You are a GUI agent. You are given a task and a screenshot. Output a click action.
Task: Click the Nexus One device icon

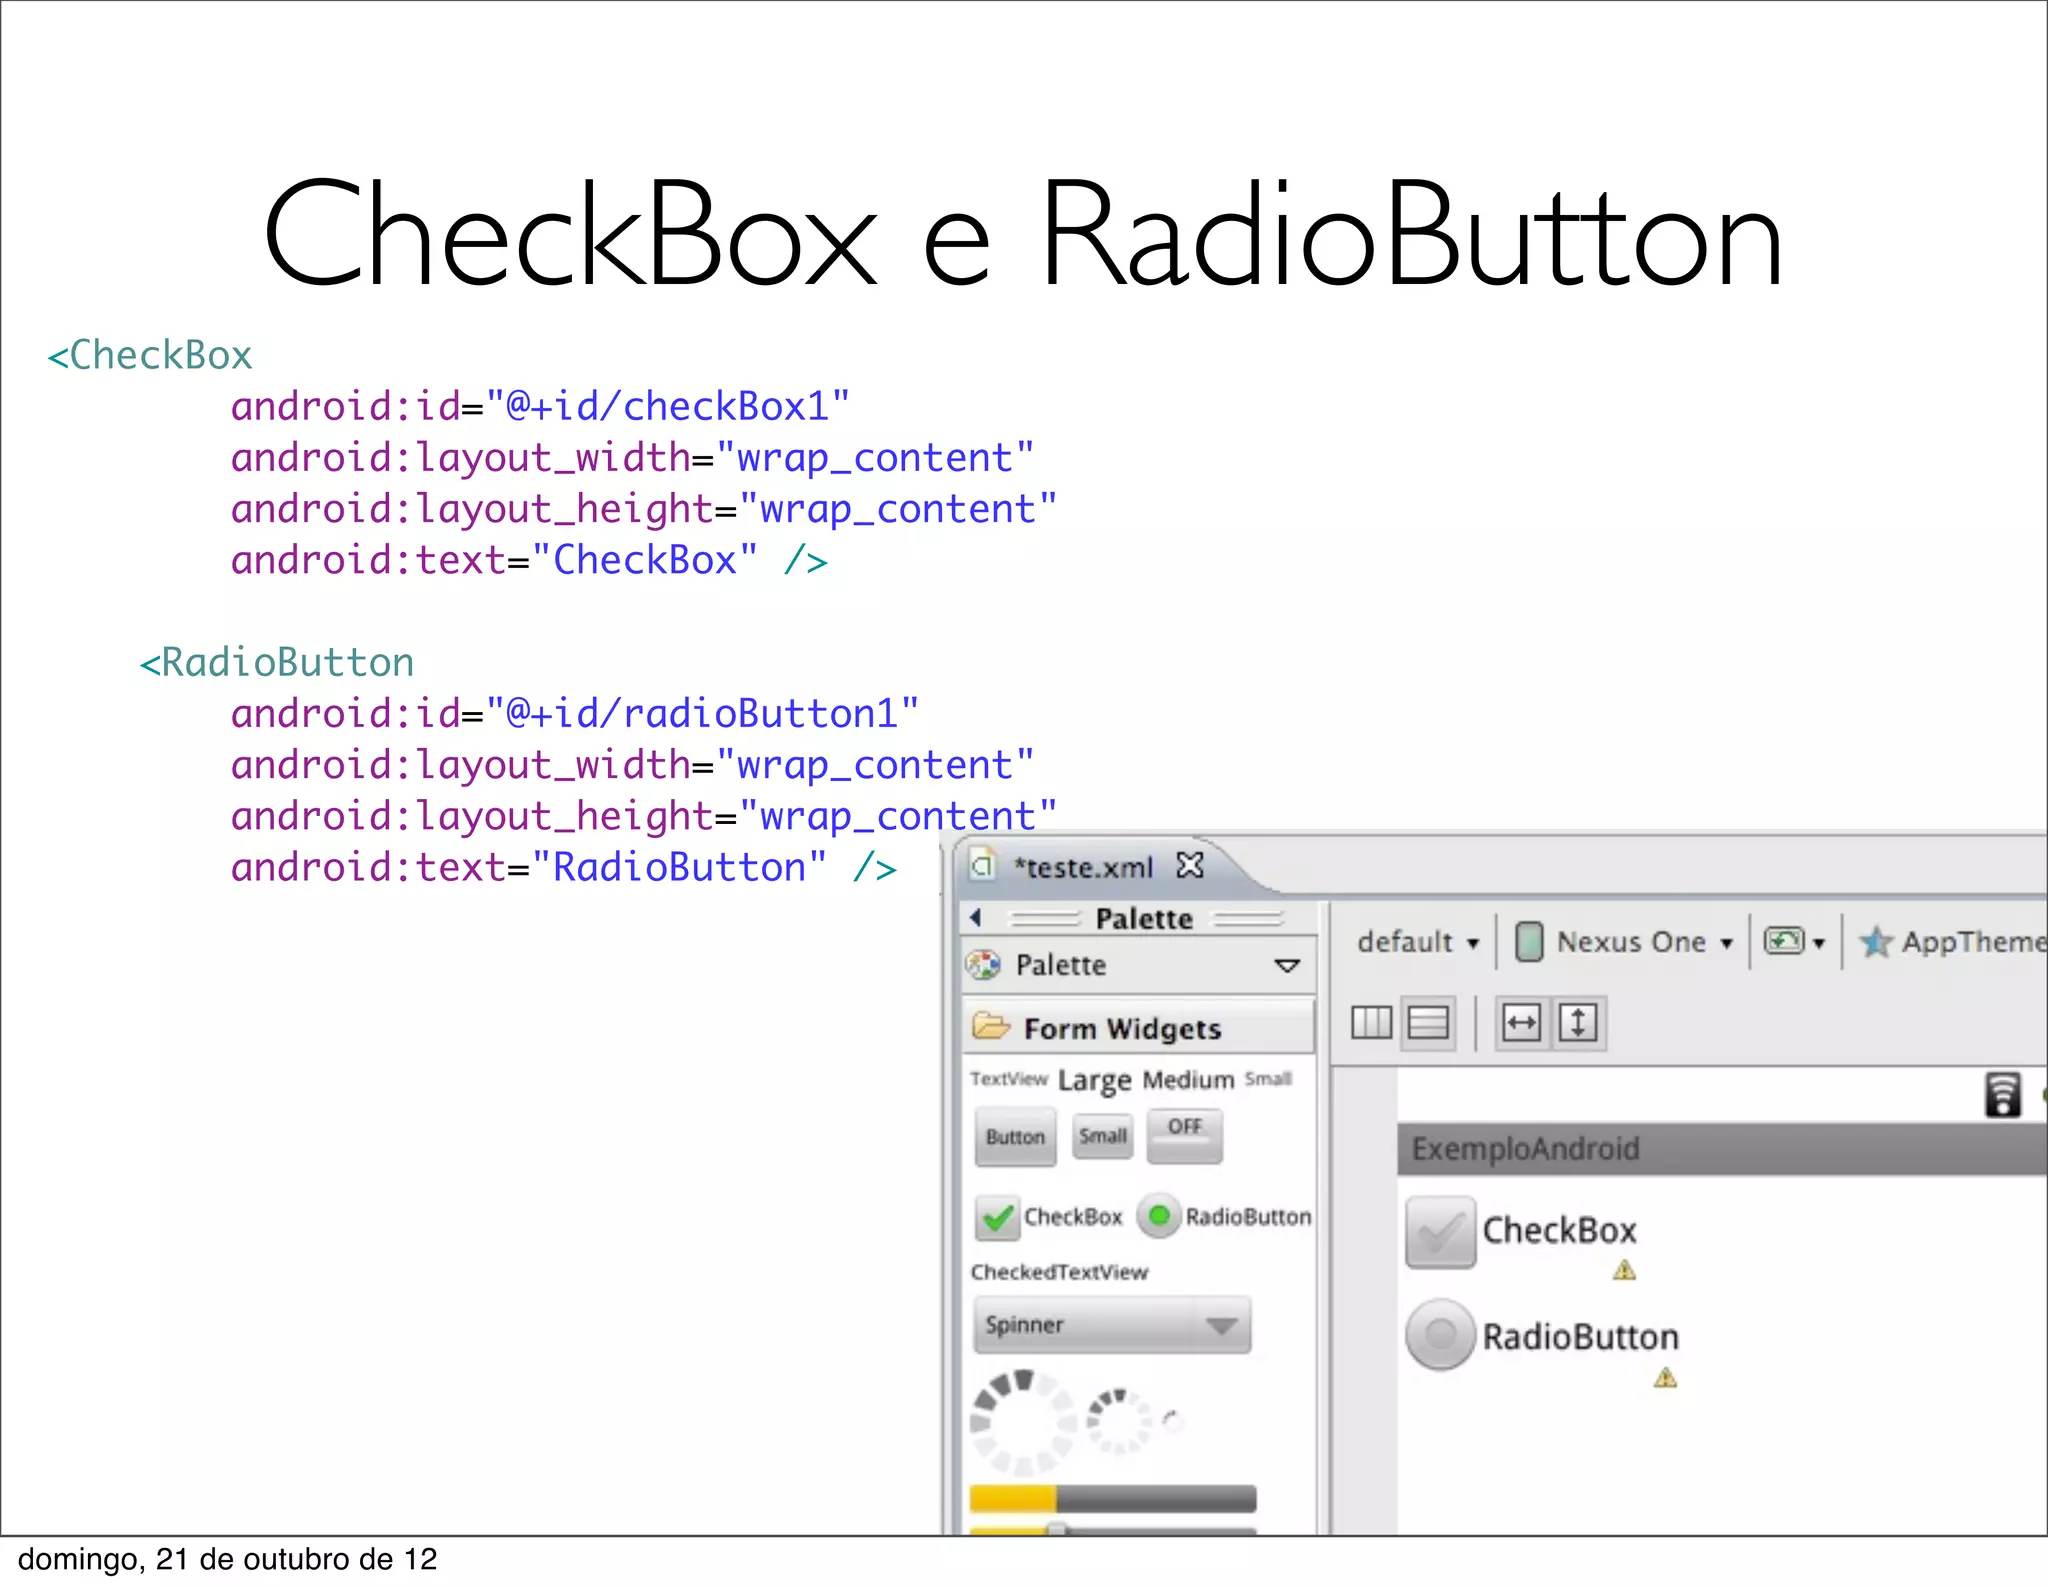click(1528, 942)
